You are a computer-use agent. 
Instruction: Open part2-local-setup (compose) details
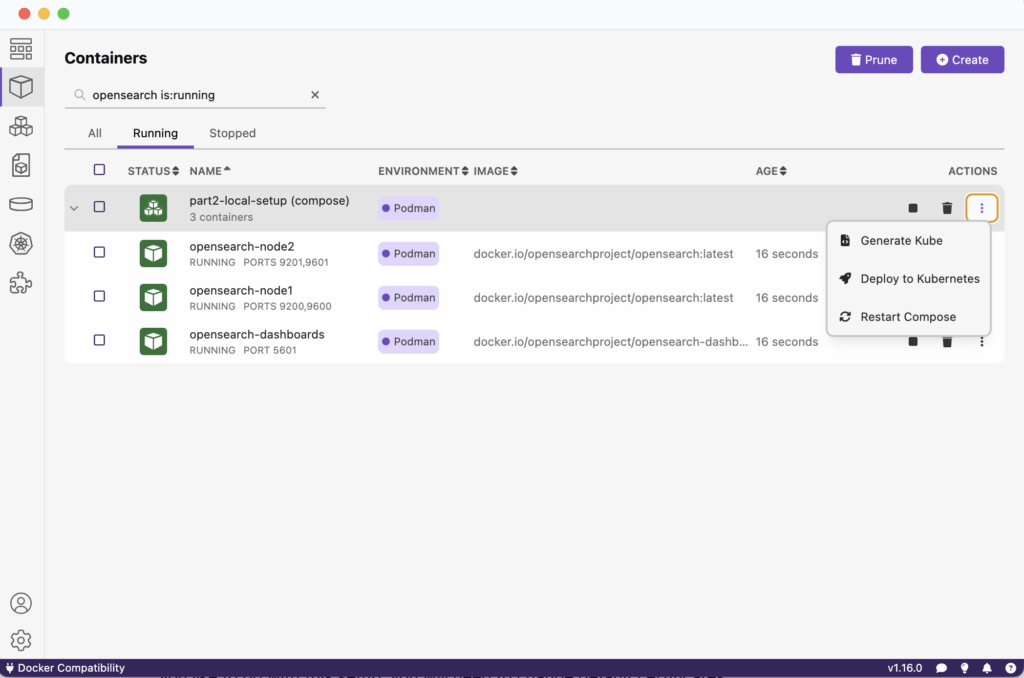coord(269,201)
